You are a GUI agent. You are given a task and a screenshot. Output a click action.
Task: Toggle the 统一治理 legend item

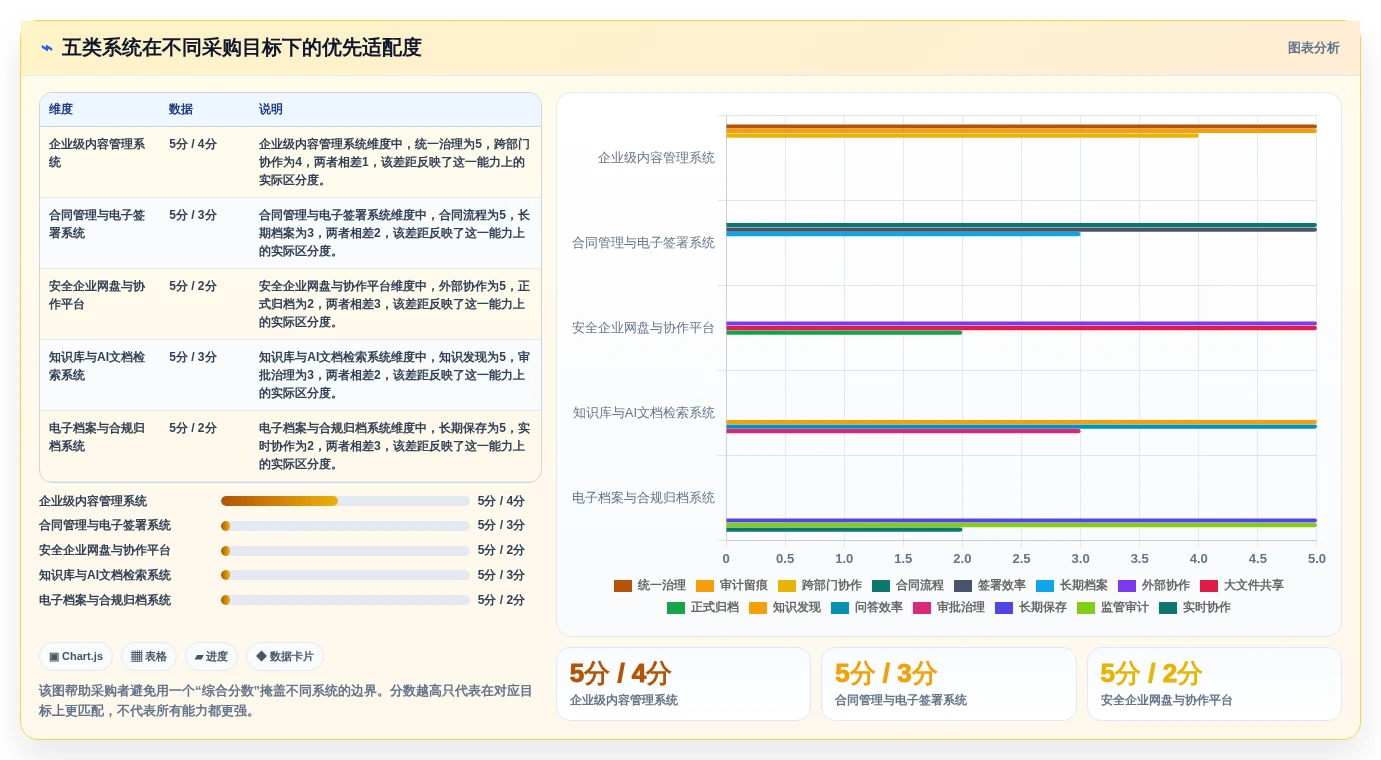click(x=650, y=585)
